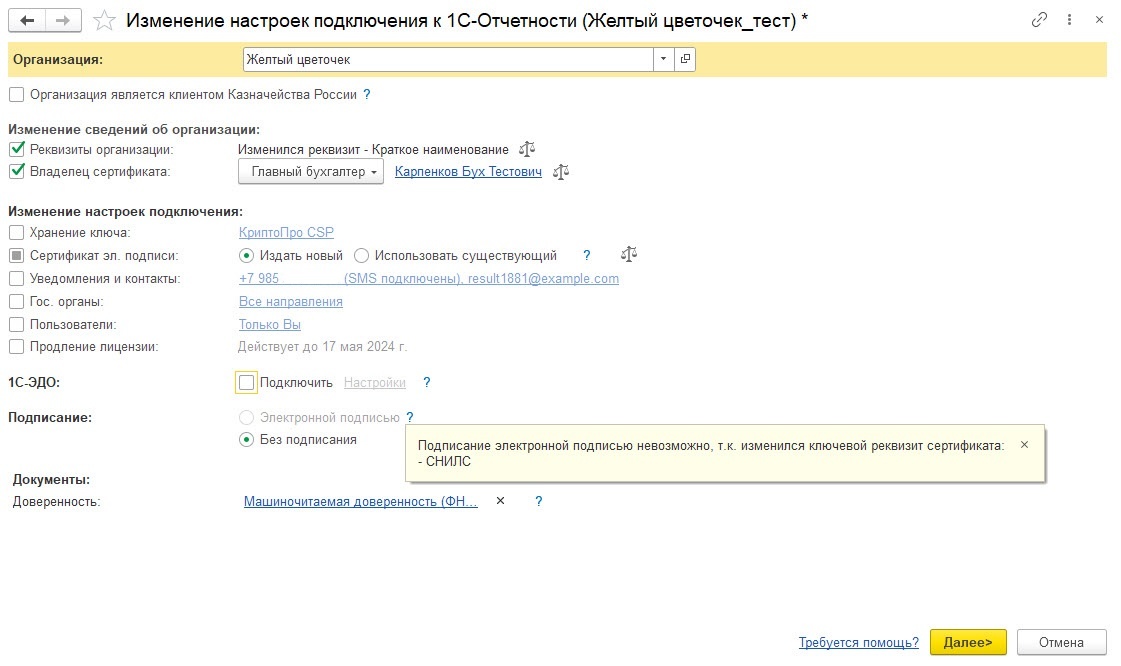Show help for Казначейство России option
The image size is (1121, 666).
tap(367, 94)
